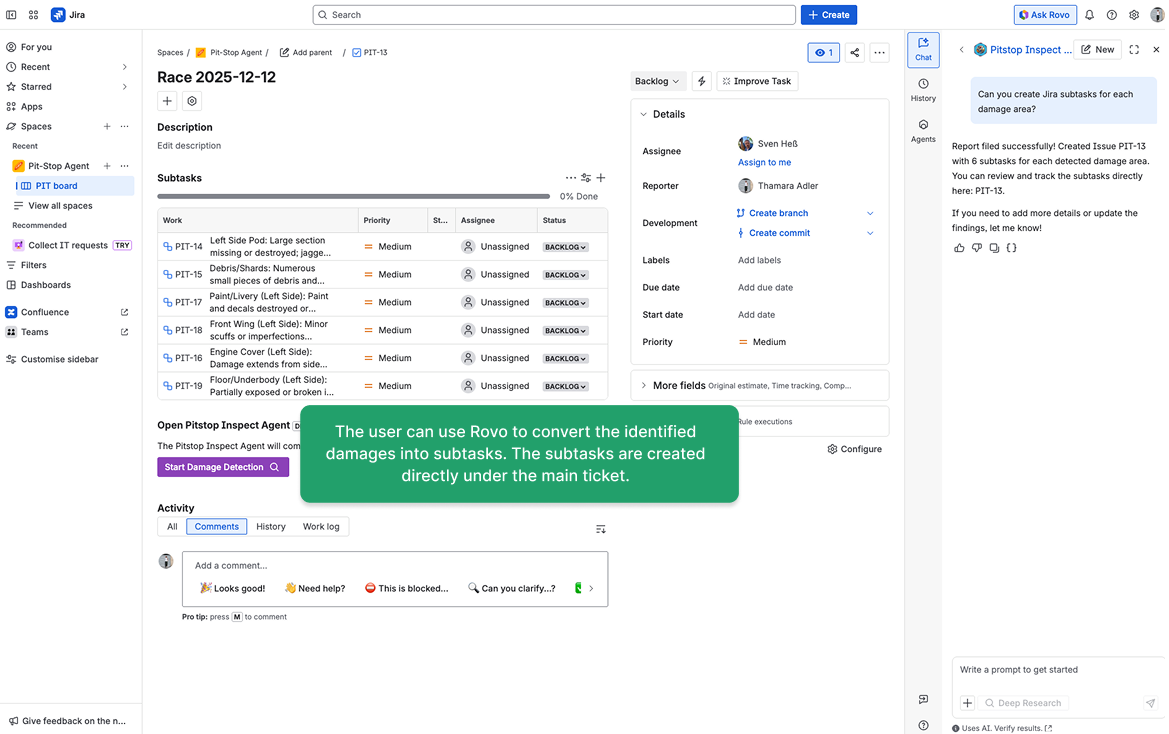Click the plus attach icon in Rovo prompt box
The width and height of the screenshot is (1169, 734).
(968, 703)
